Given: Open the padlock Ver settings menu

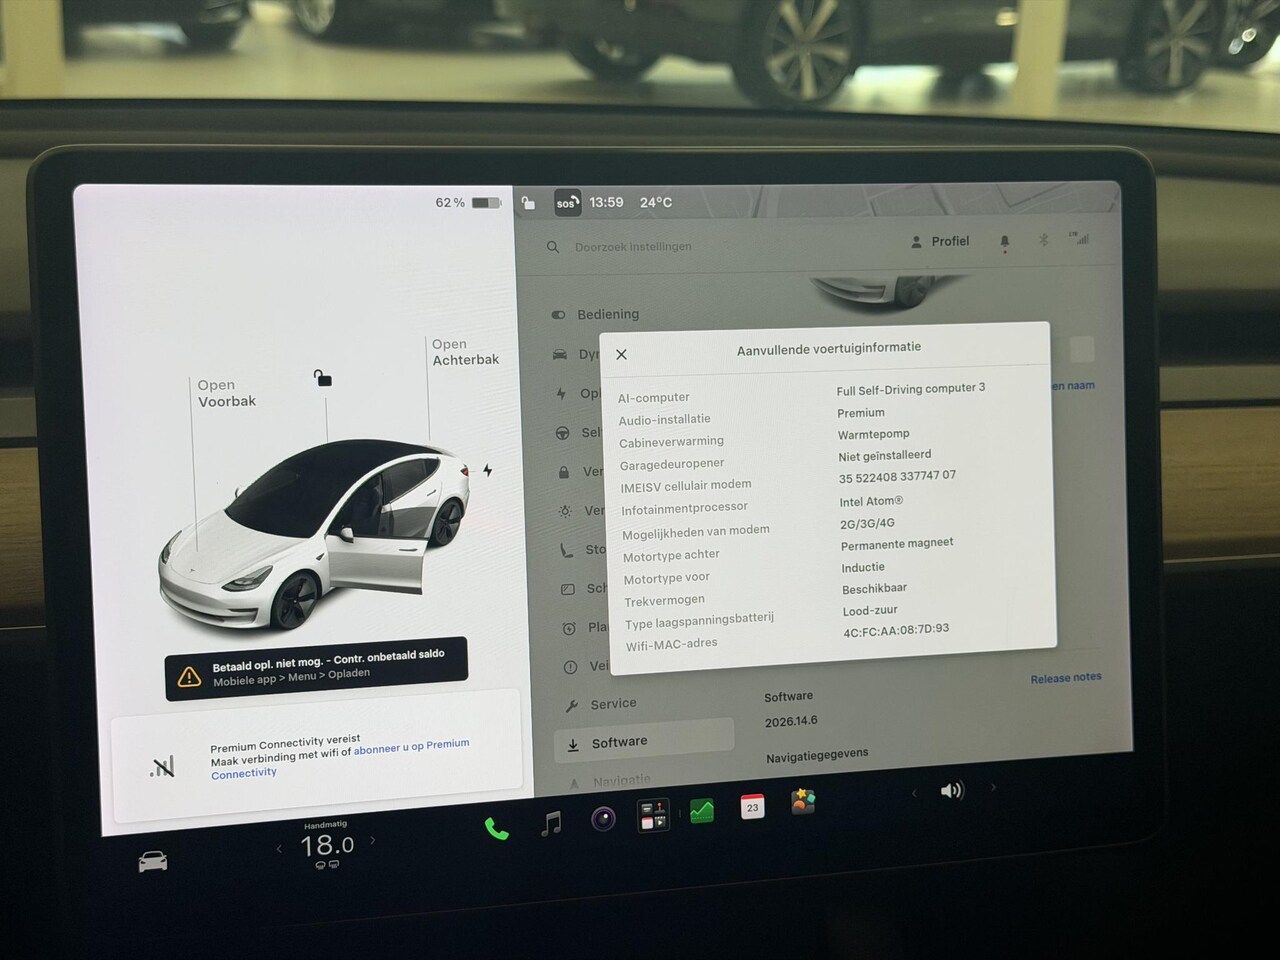Looking at the screenshot, I should click(x=580, y=472).
